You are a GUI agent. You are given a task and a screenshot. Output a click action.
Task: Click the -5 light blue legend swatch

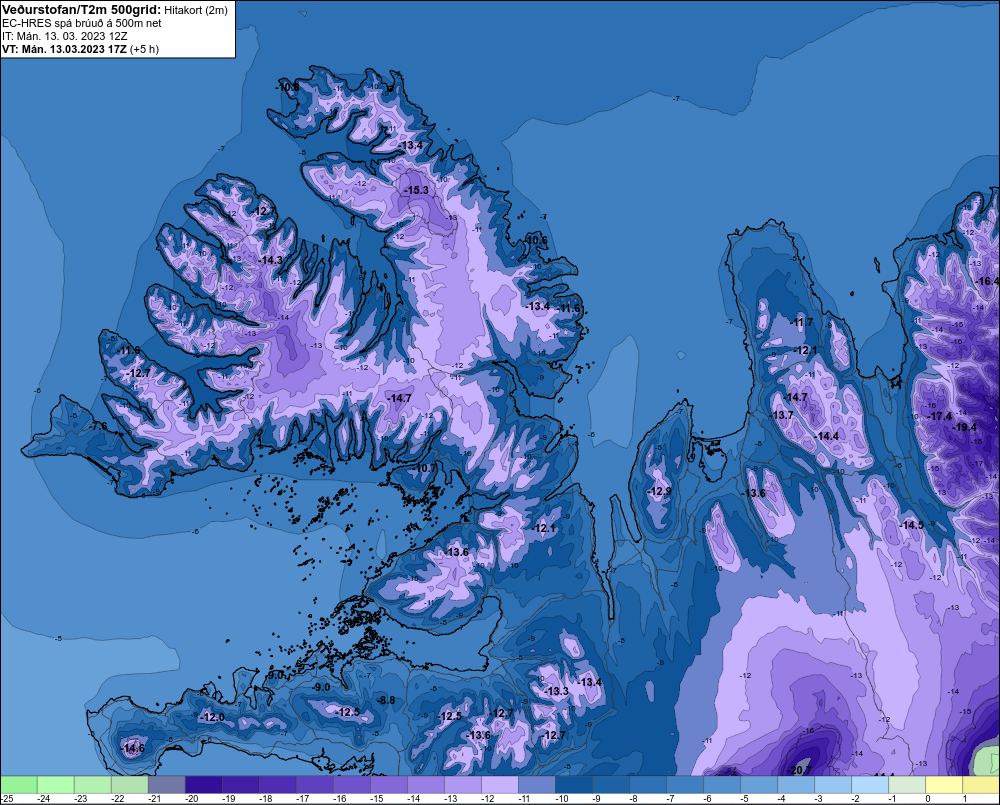tap(758, 784)
